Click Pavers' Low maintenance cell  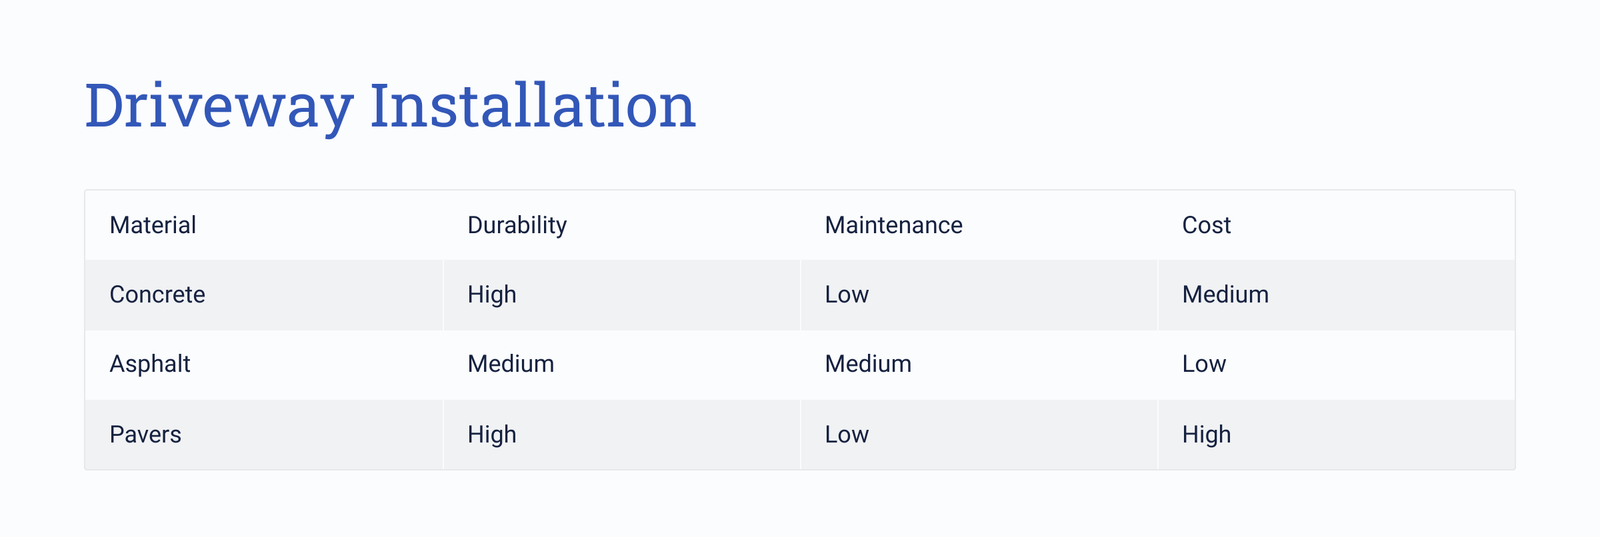tap(979, 435)
